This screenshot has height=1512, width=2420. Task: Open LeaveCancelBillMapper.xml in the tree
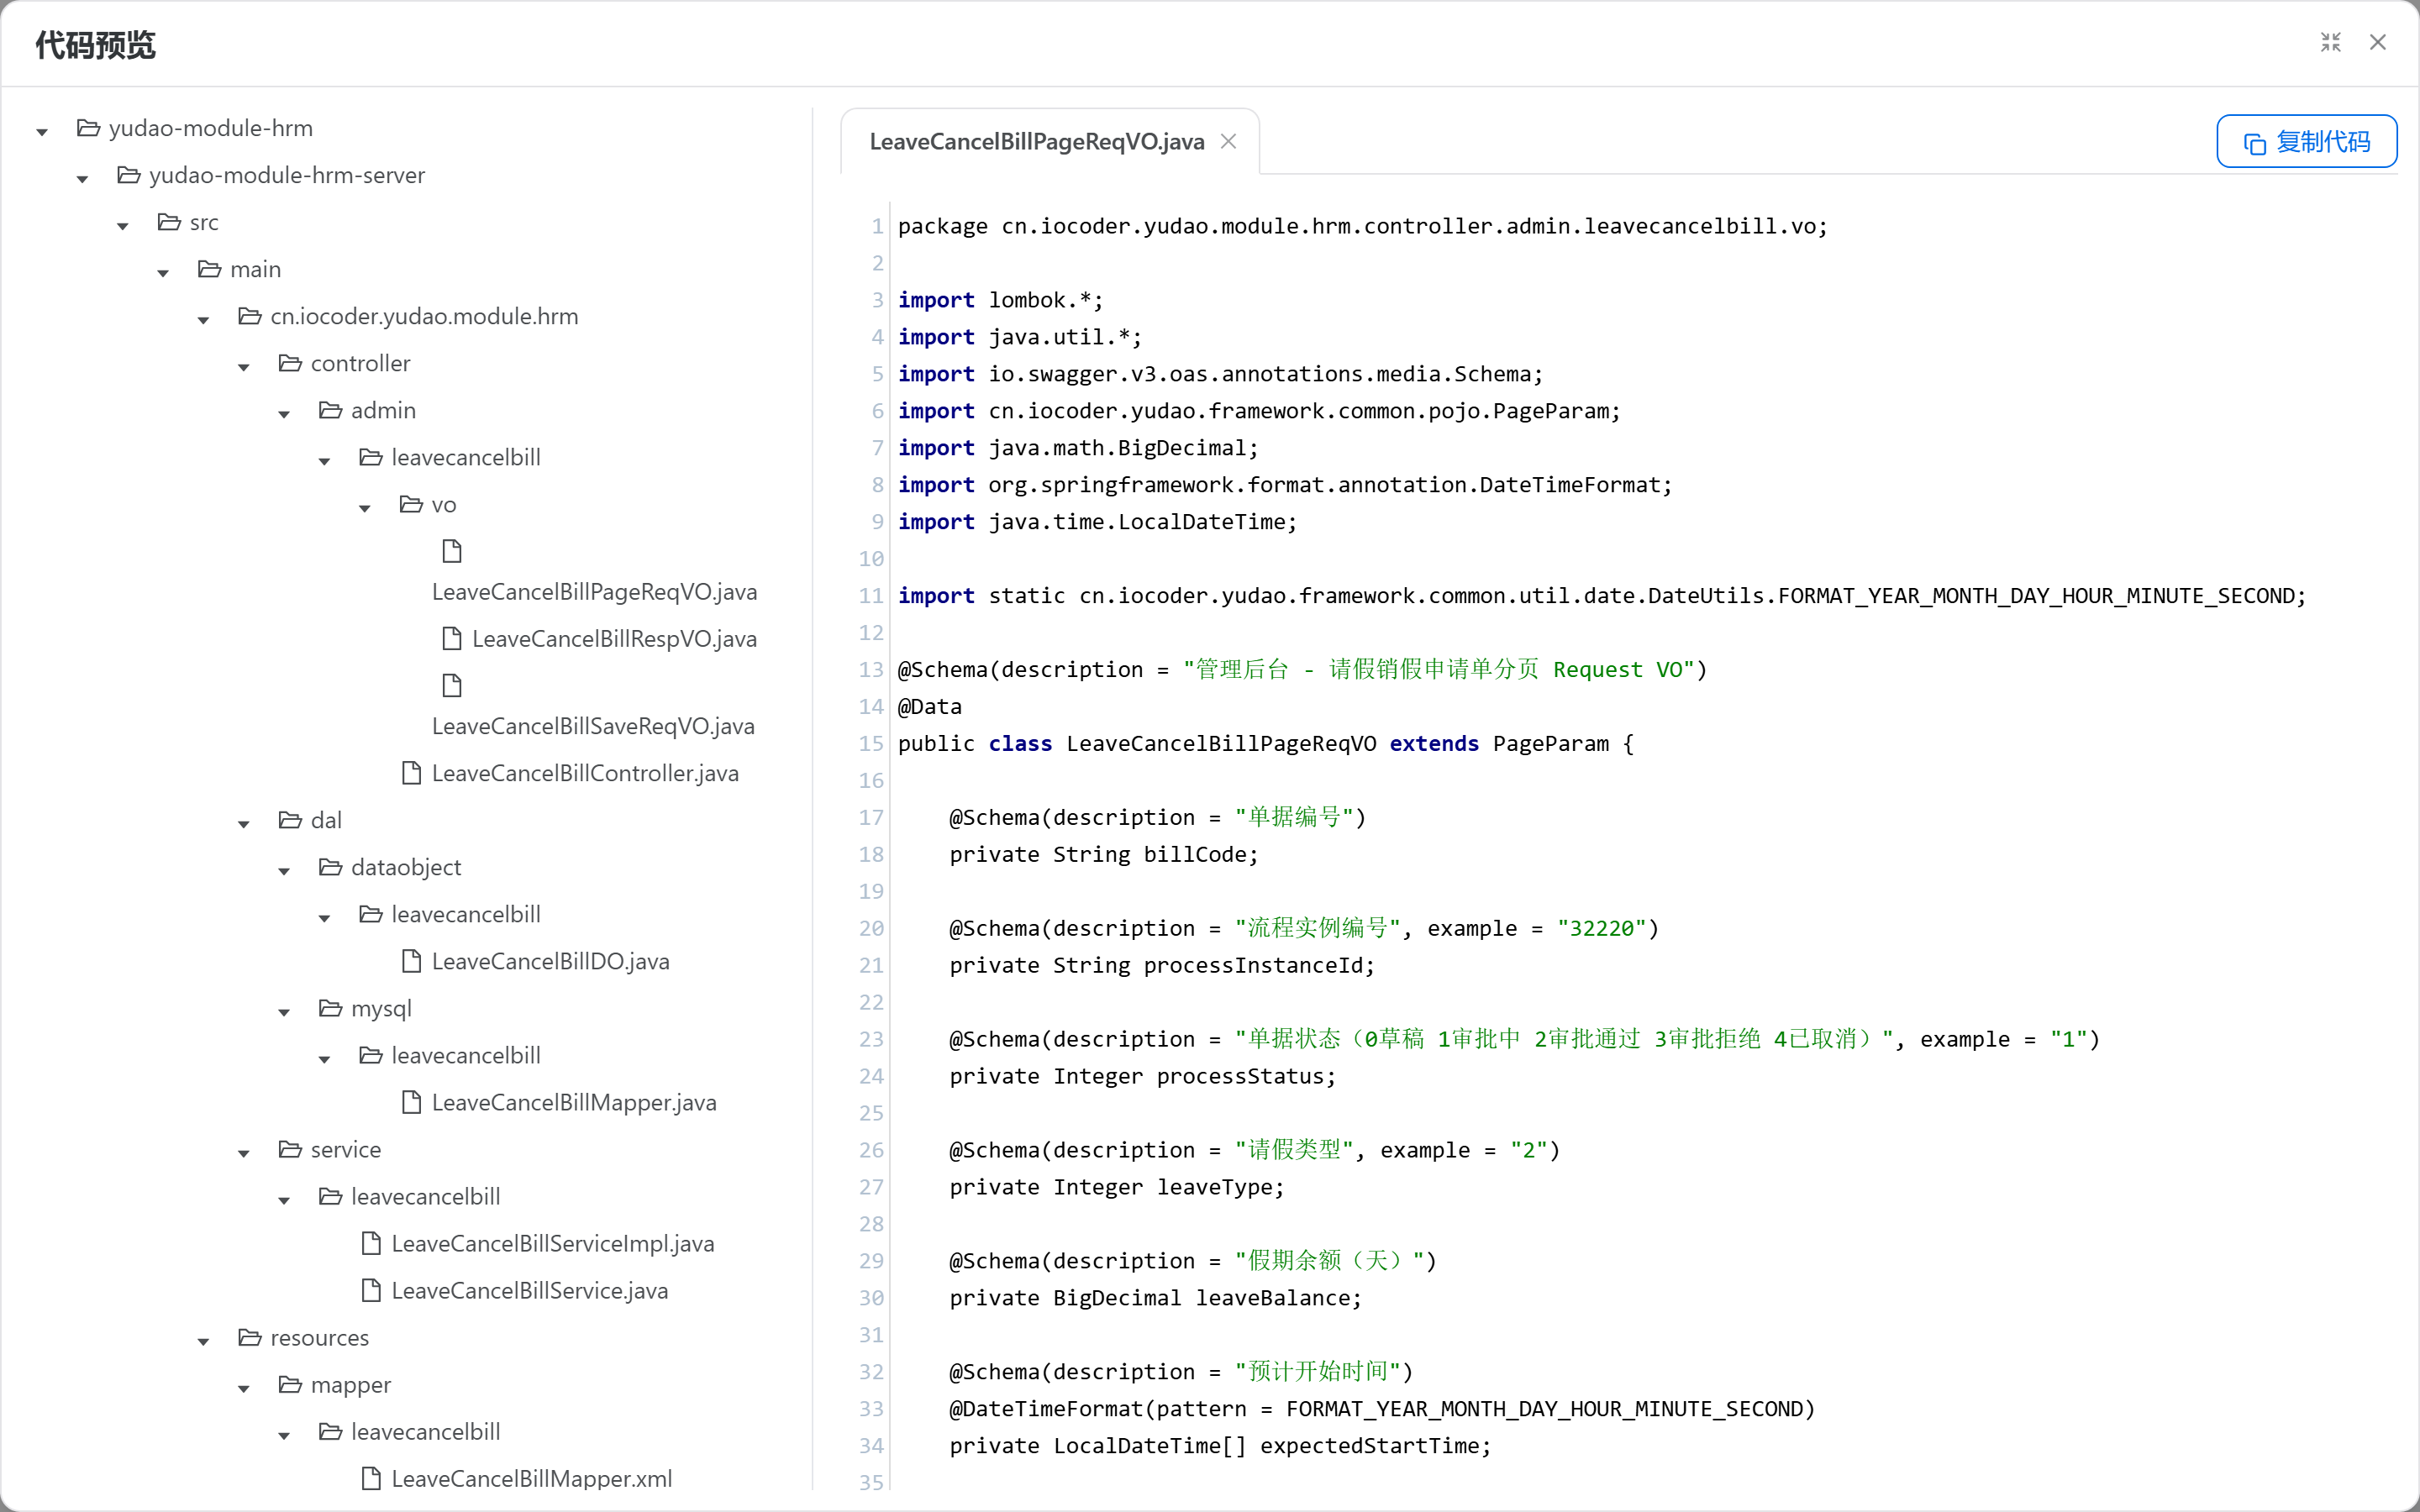pos(532,1478)
